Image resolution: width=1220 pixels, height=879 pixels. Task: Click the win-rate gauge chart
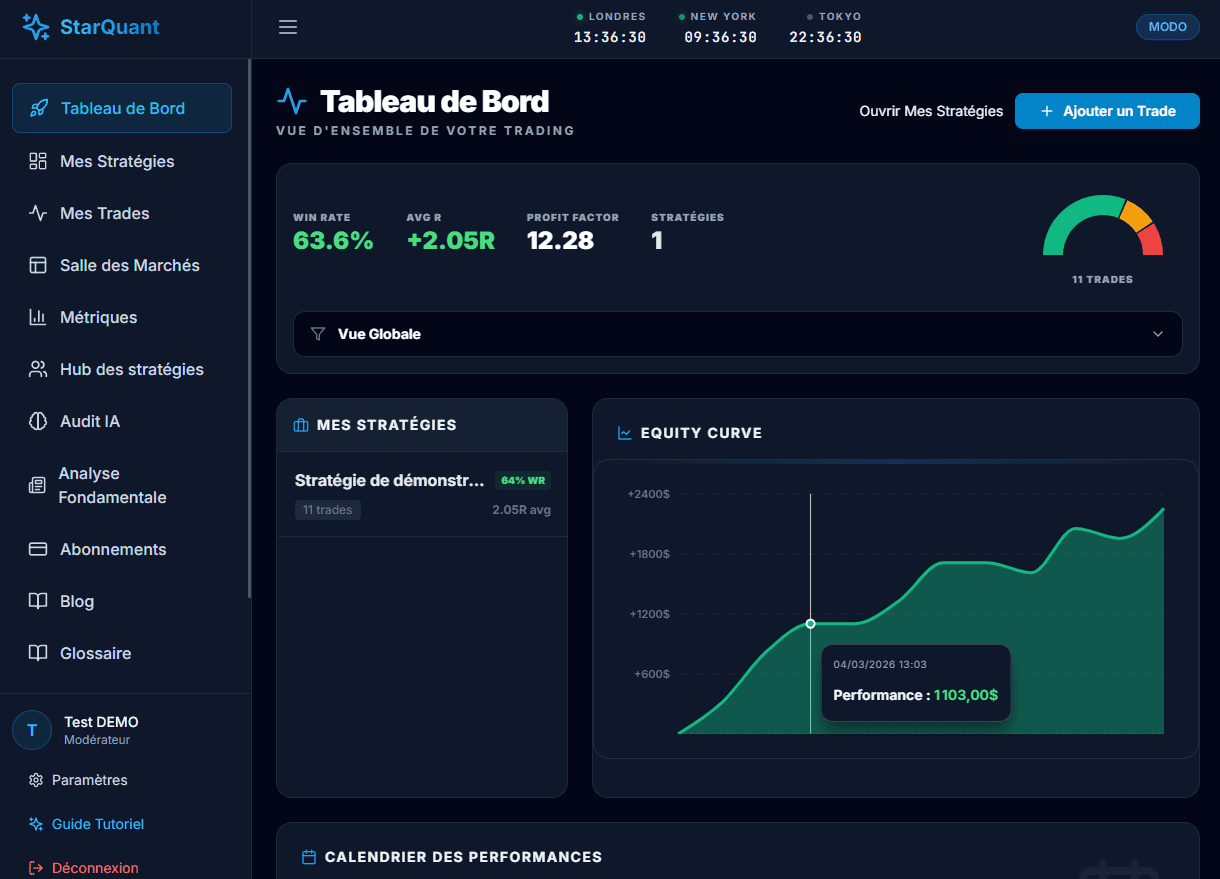(1102, 228)
